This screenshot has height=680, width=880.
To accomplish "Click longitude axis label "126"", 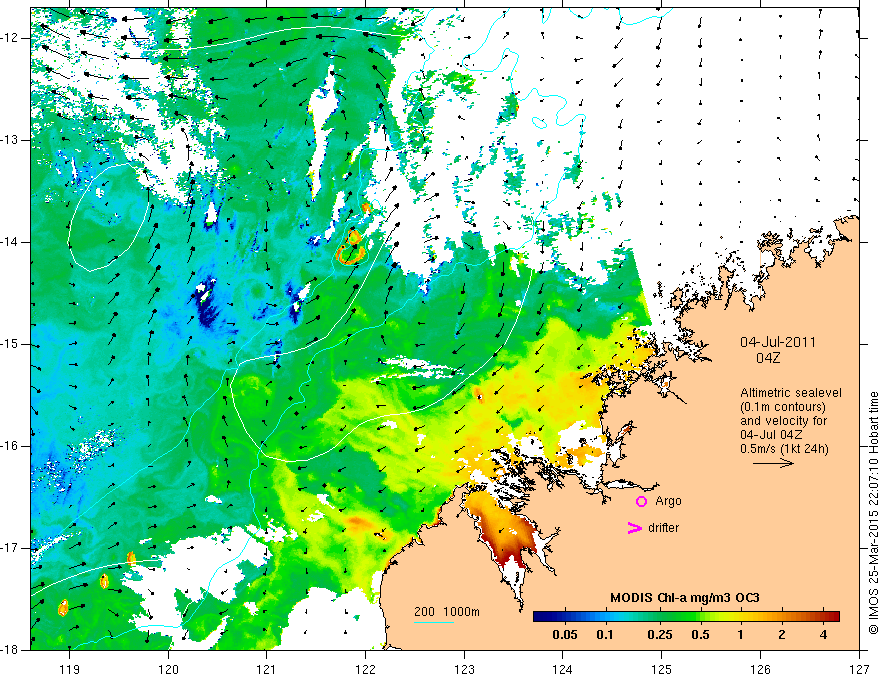I will (760, 669).
